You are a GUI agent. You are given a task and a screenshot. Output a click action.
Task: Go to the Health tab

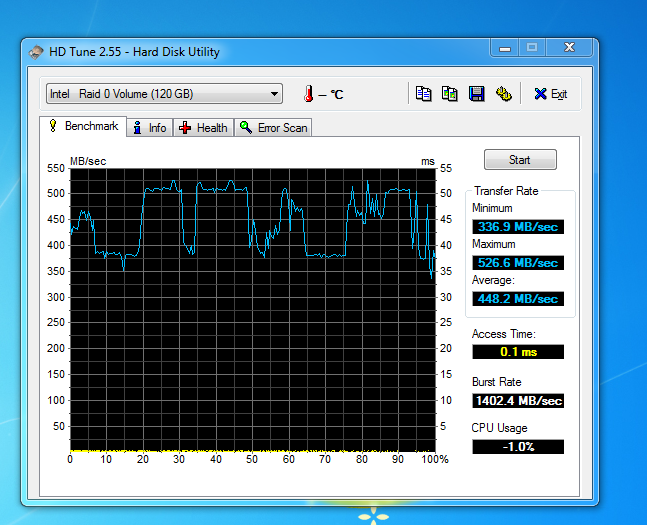(x=203, y=128)
